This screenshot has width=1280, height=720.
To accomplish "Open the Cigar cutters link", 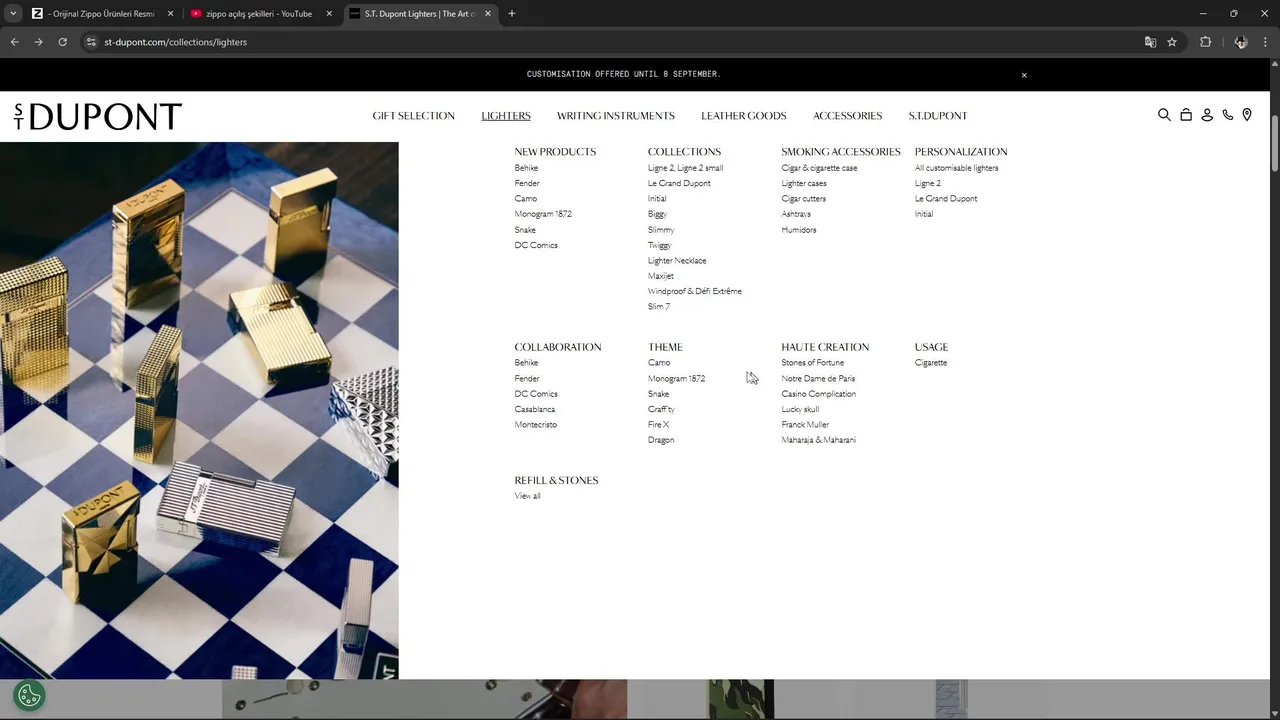I will (803, 199).
